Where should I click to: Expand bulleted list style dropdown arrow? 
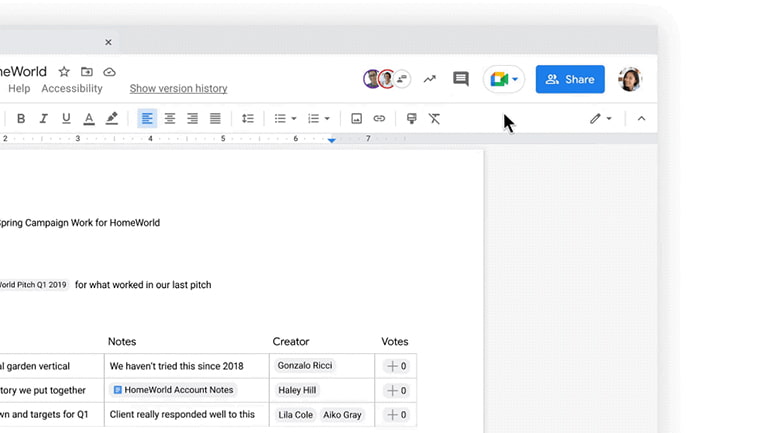[x=294, y=119]
